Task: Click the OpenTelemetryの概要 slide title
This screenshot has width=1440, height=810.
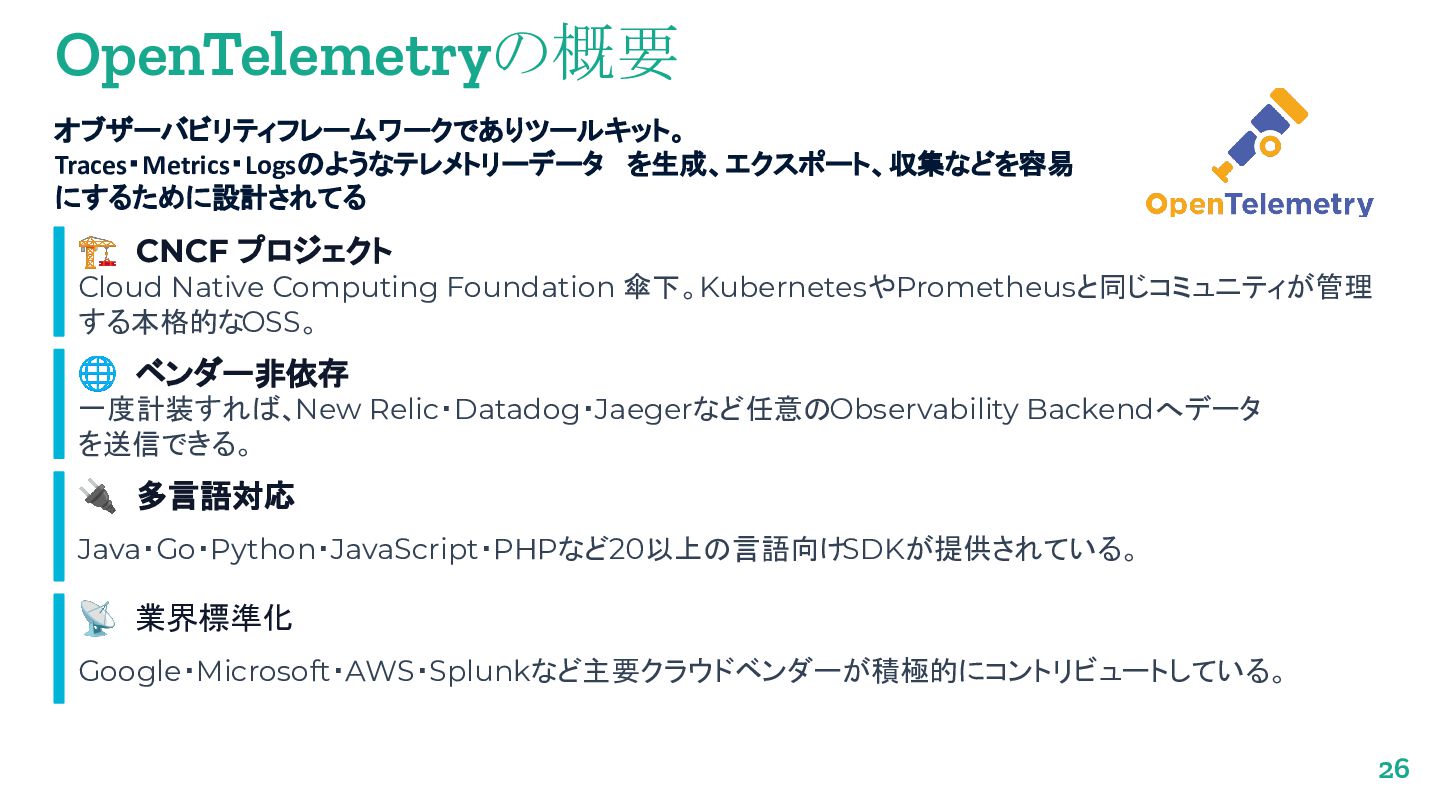Action: 366,55
